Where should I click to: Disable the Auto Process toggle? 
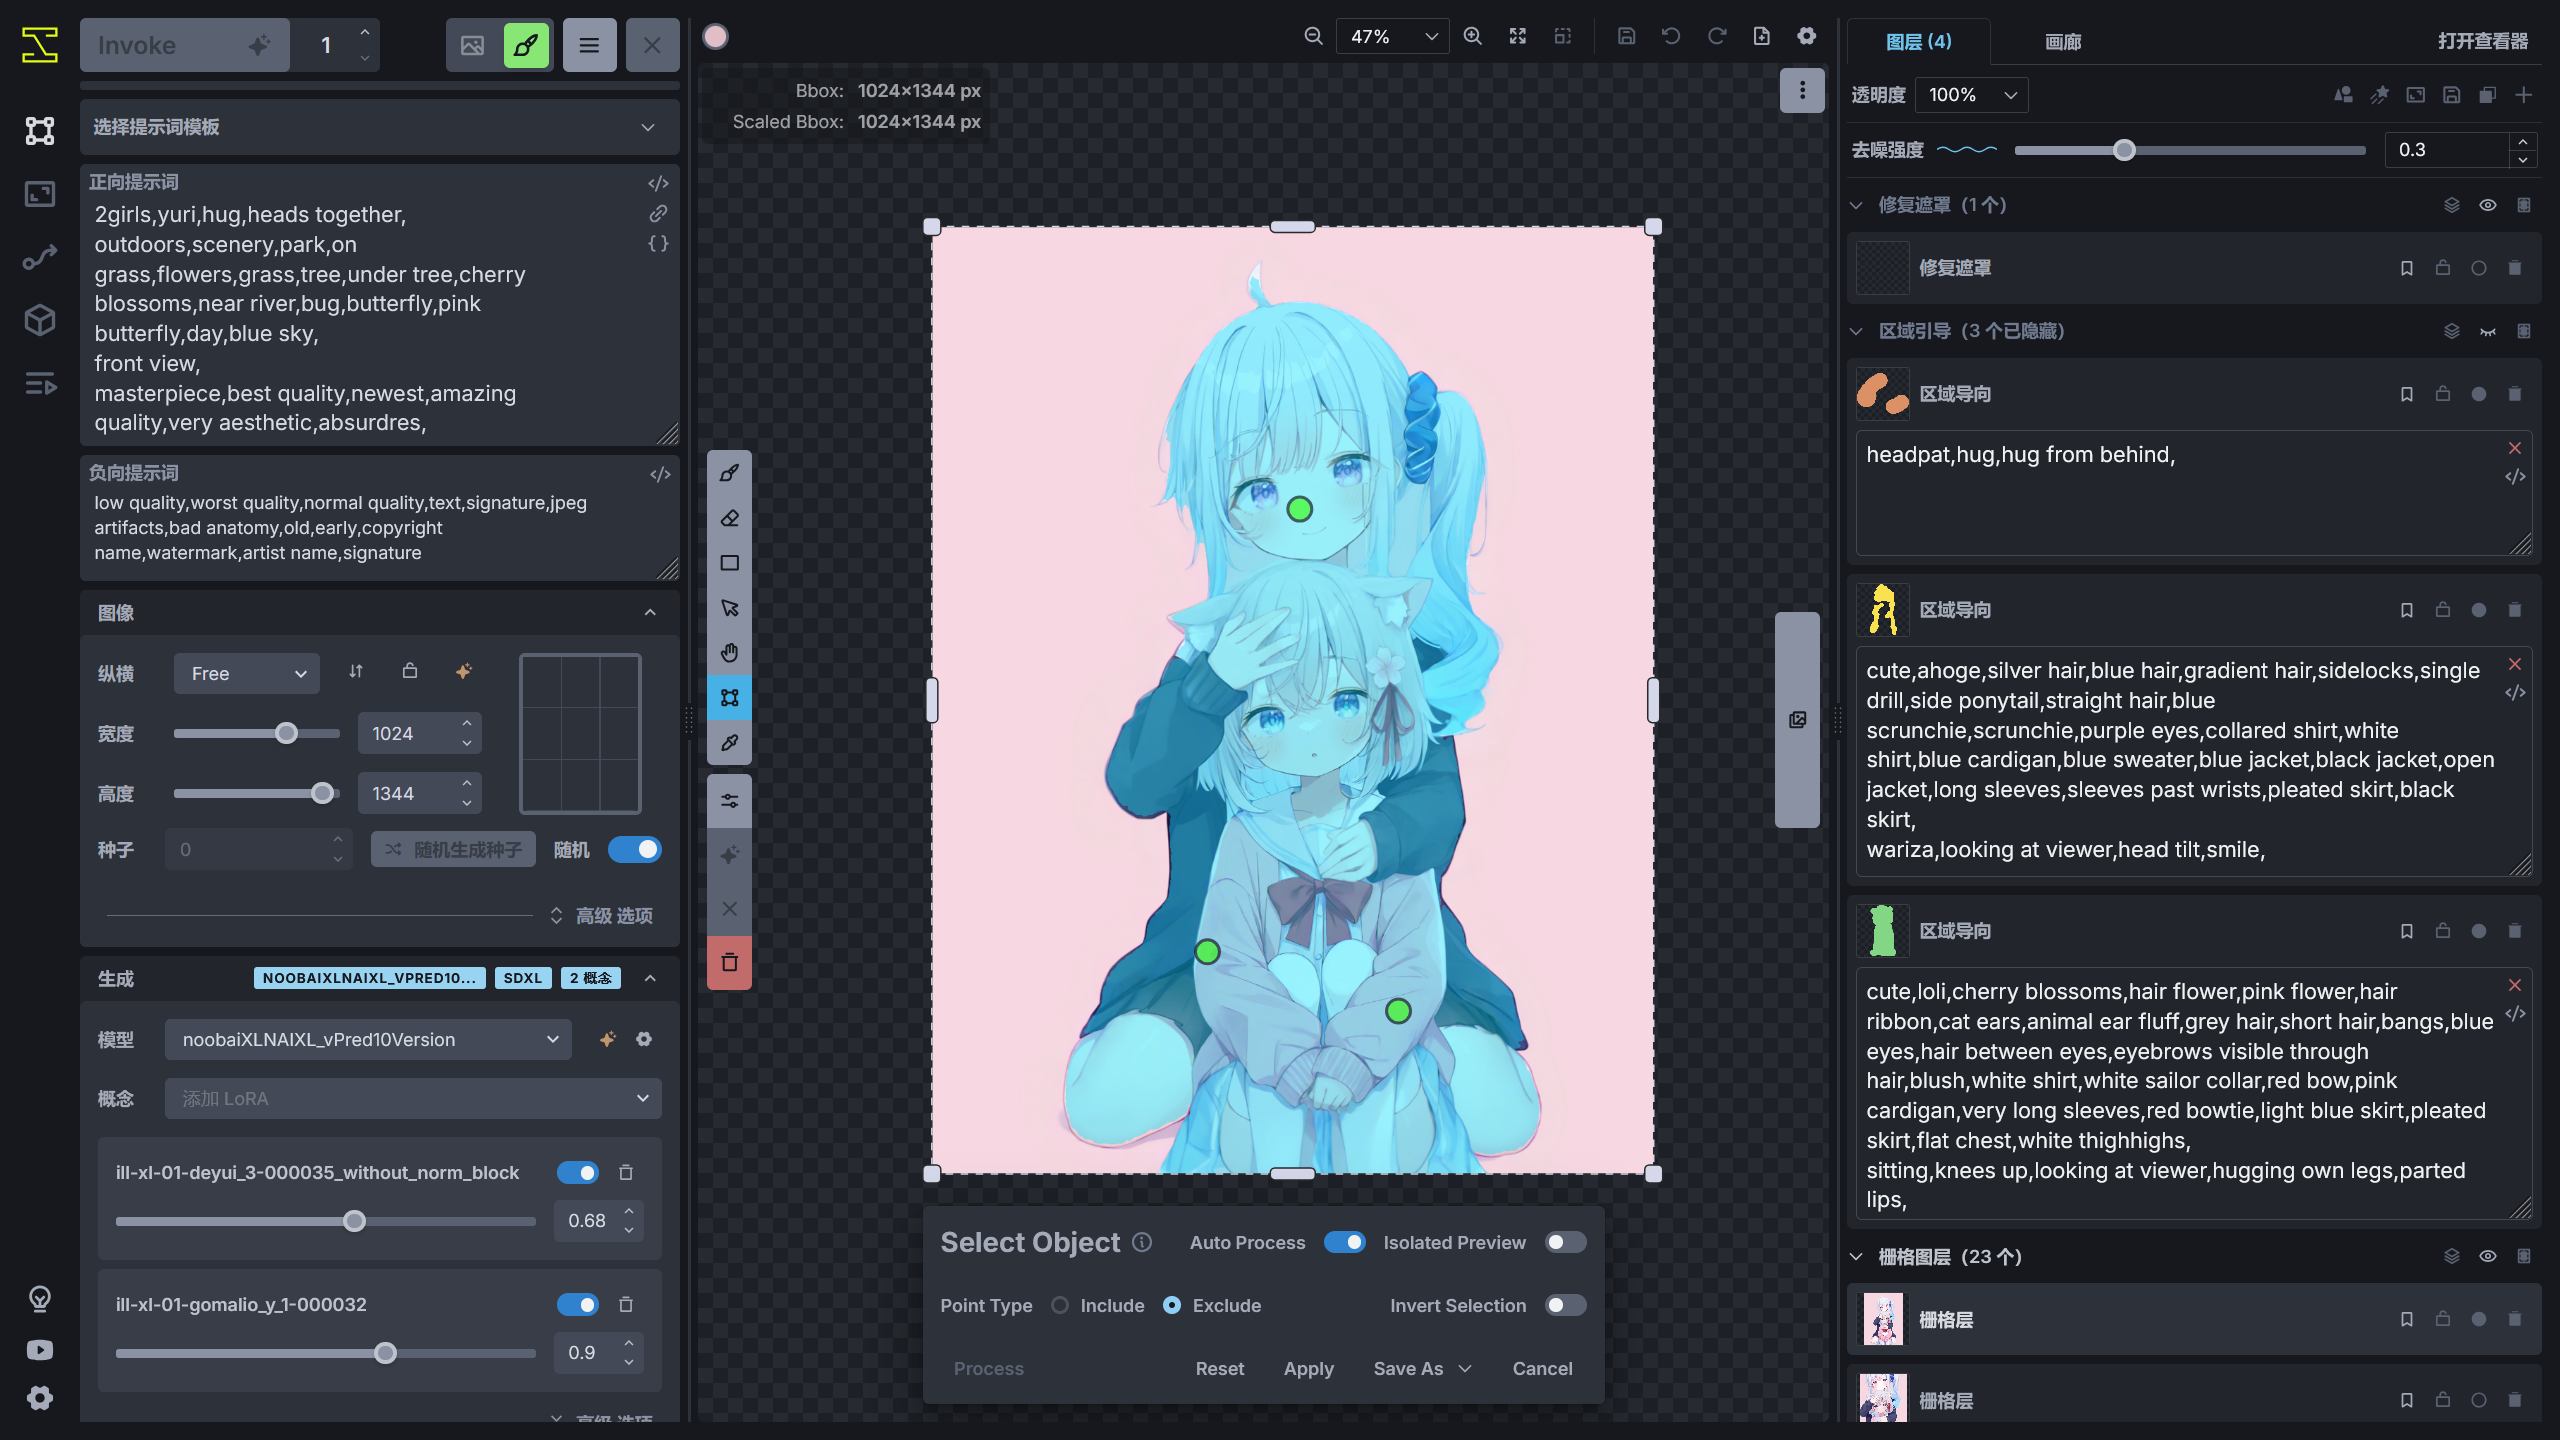pyautogui.click(x=1345, y=1242)
